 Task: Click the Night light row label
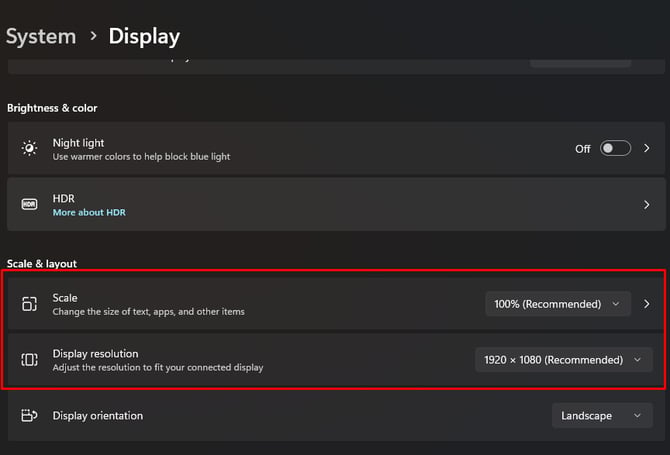pos(78,143)
